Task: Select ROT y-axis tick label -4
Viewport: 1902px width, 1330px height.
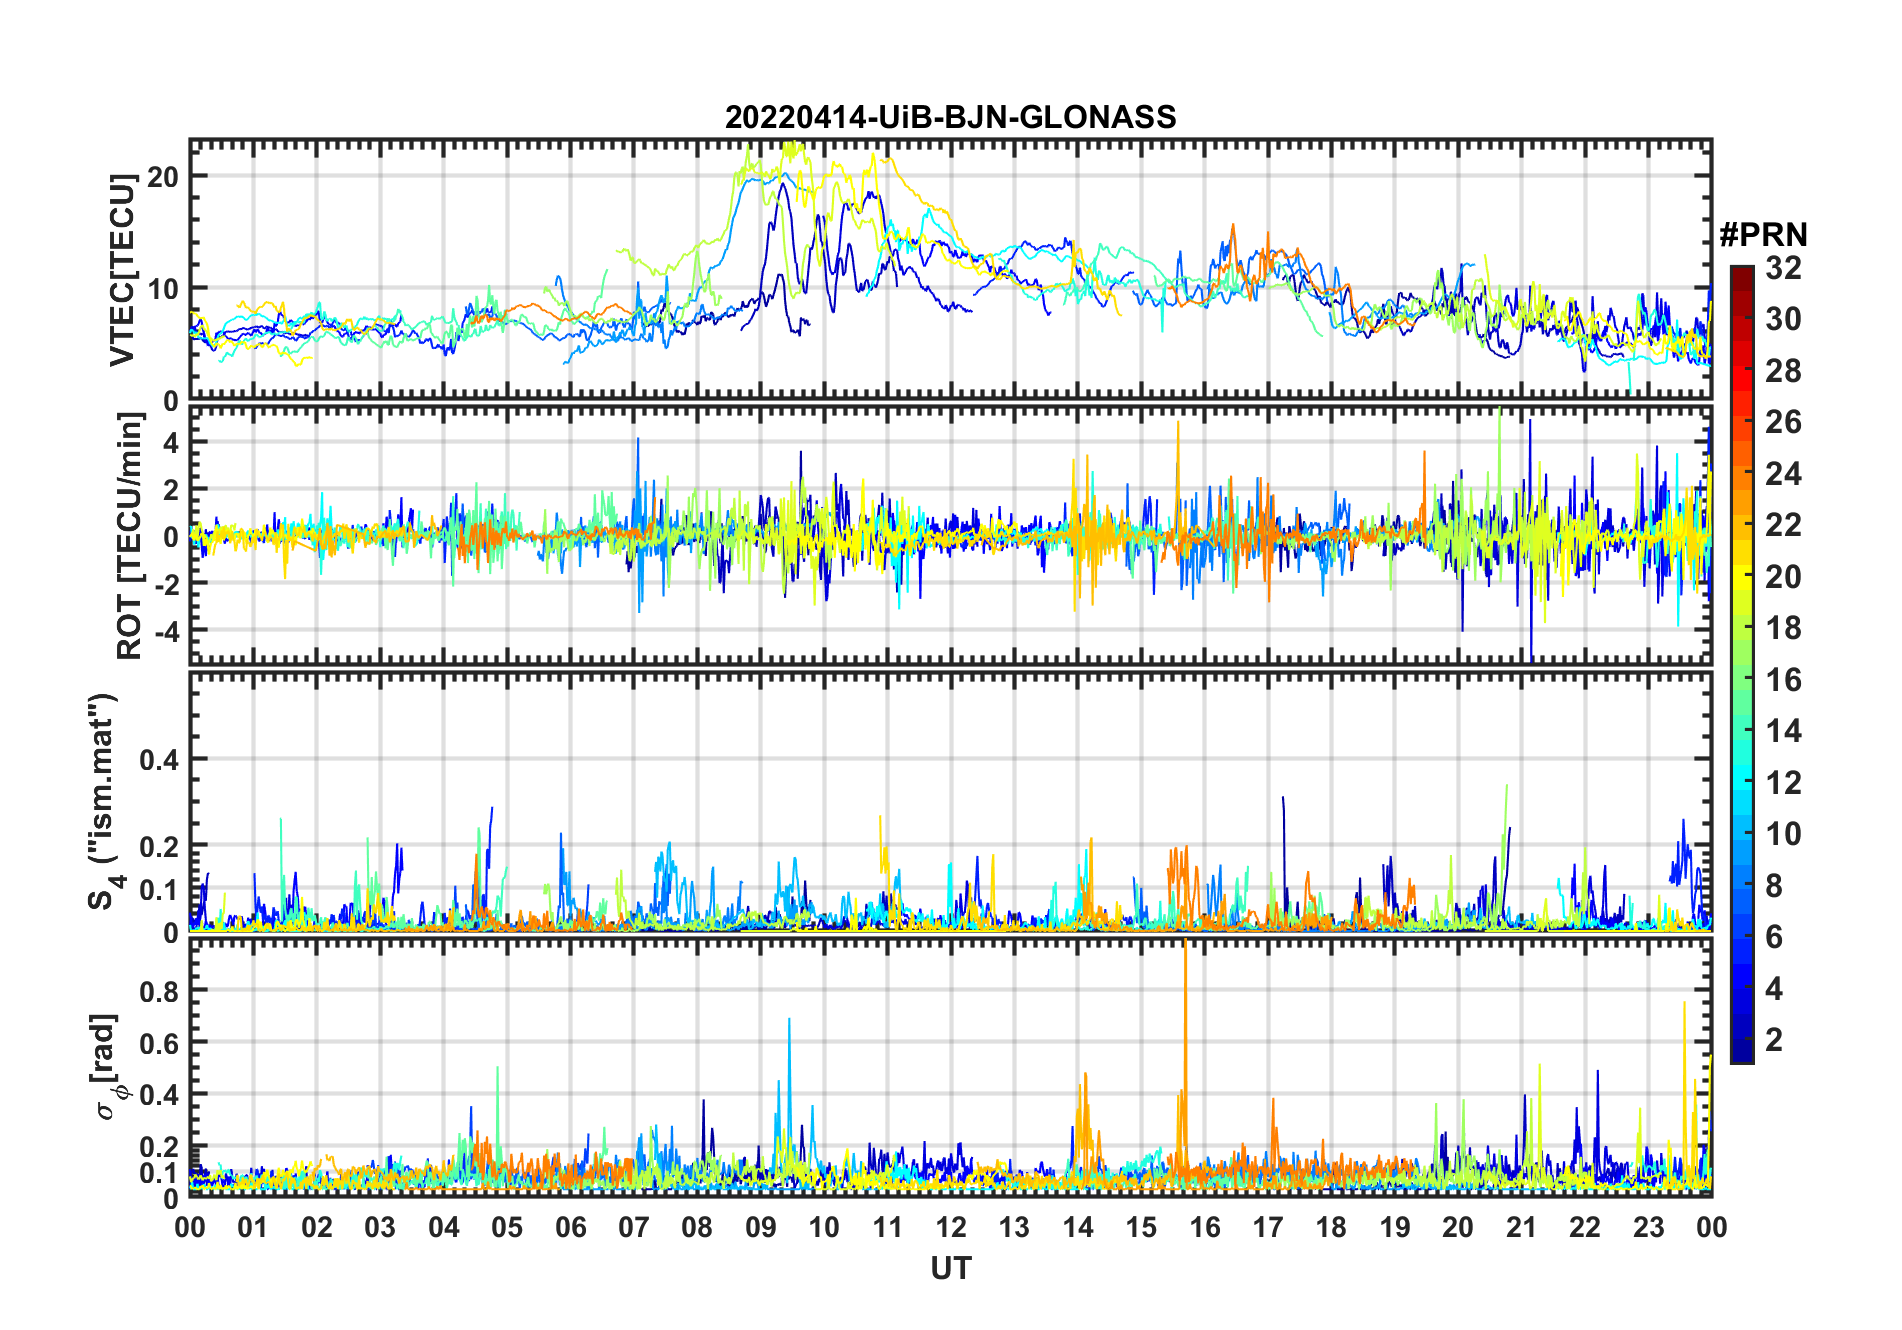Action: [x=168, y=631]
